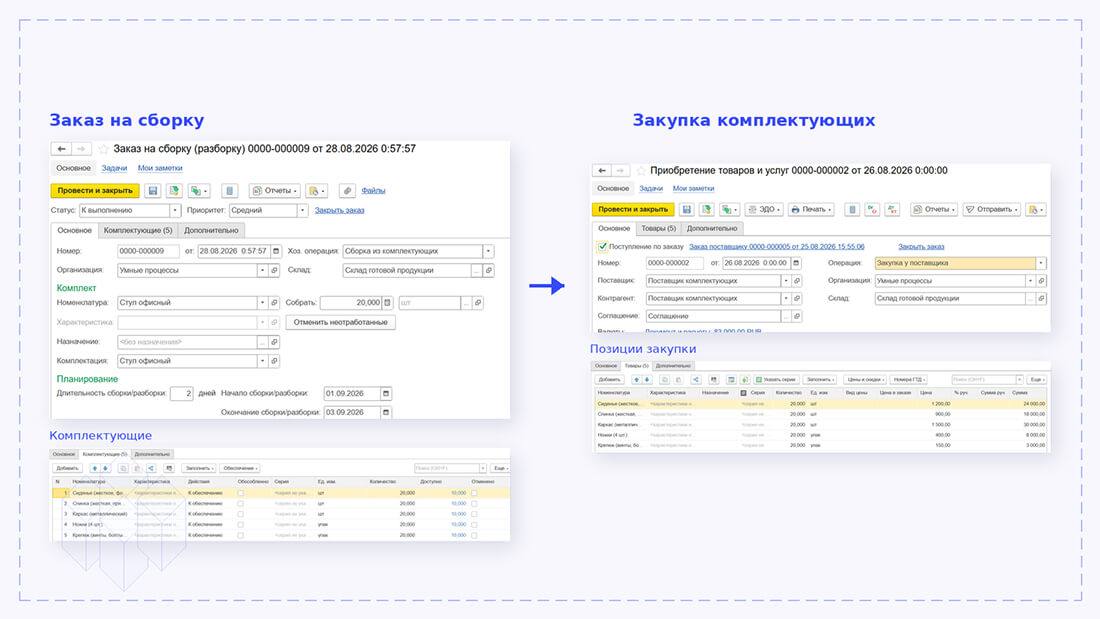Toggle Отменено checkbox for Каркас row

474,514
